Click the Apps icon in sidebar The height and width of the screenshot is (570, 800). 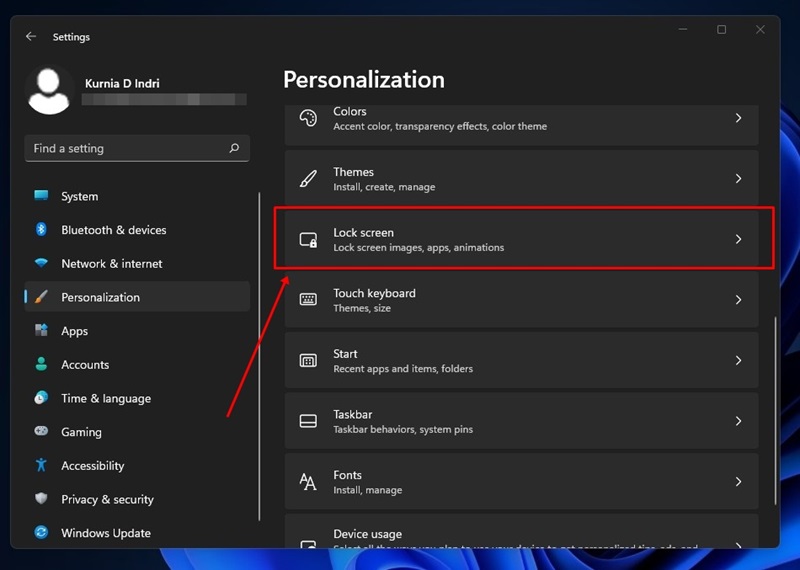[x=41, y=330]
